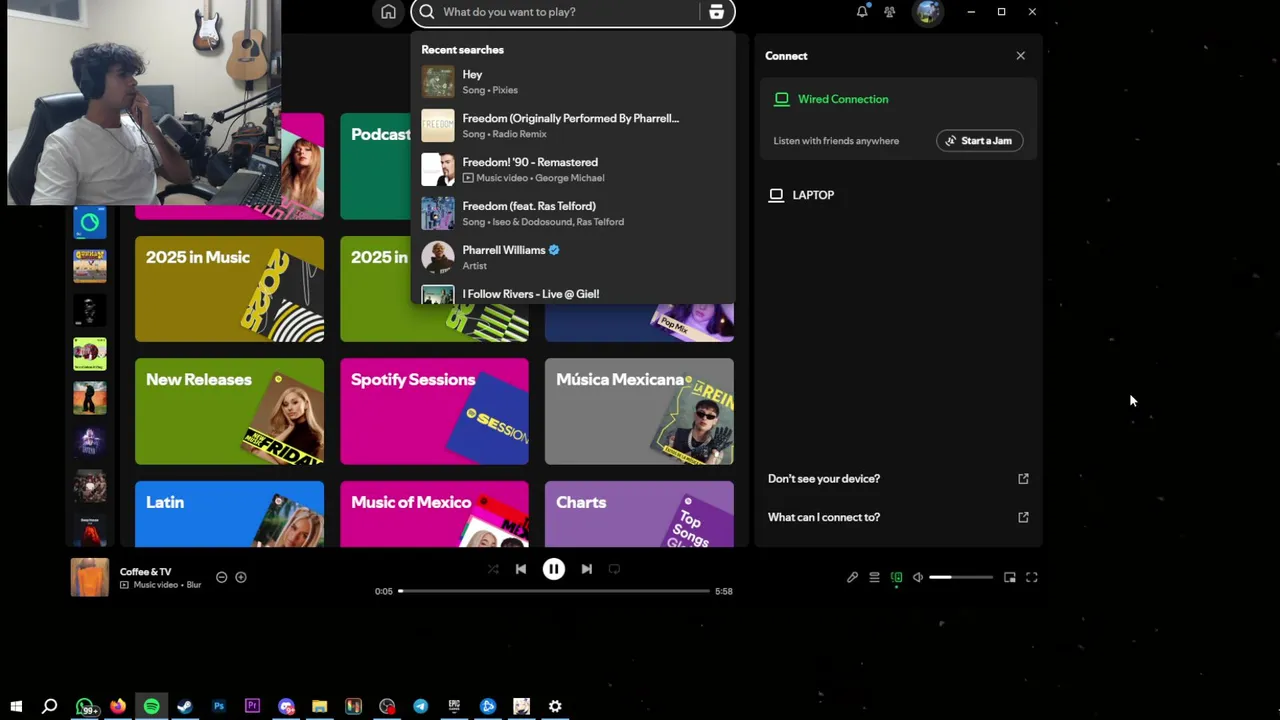
Task: Open the New Releases category card
Action: tap(229, 412)
